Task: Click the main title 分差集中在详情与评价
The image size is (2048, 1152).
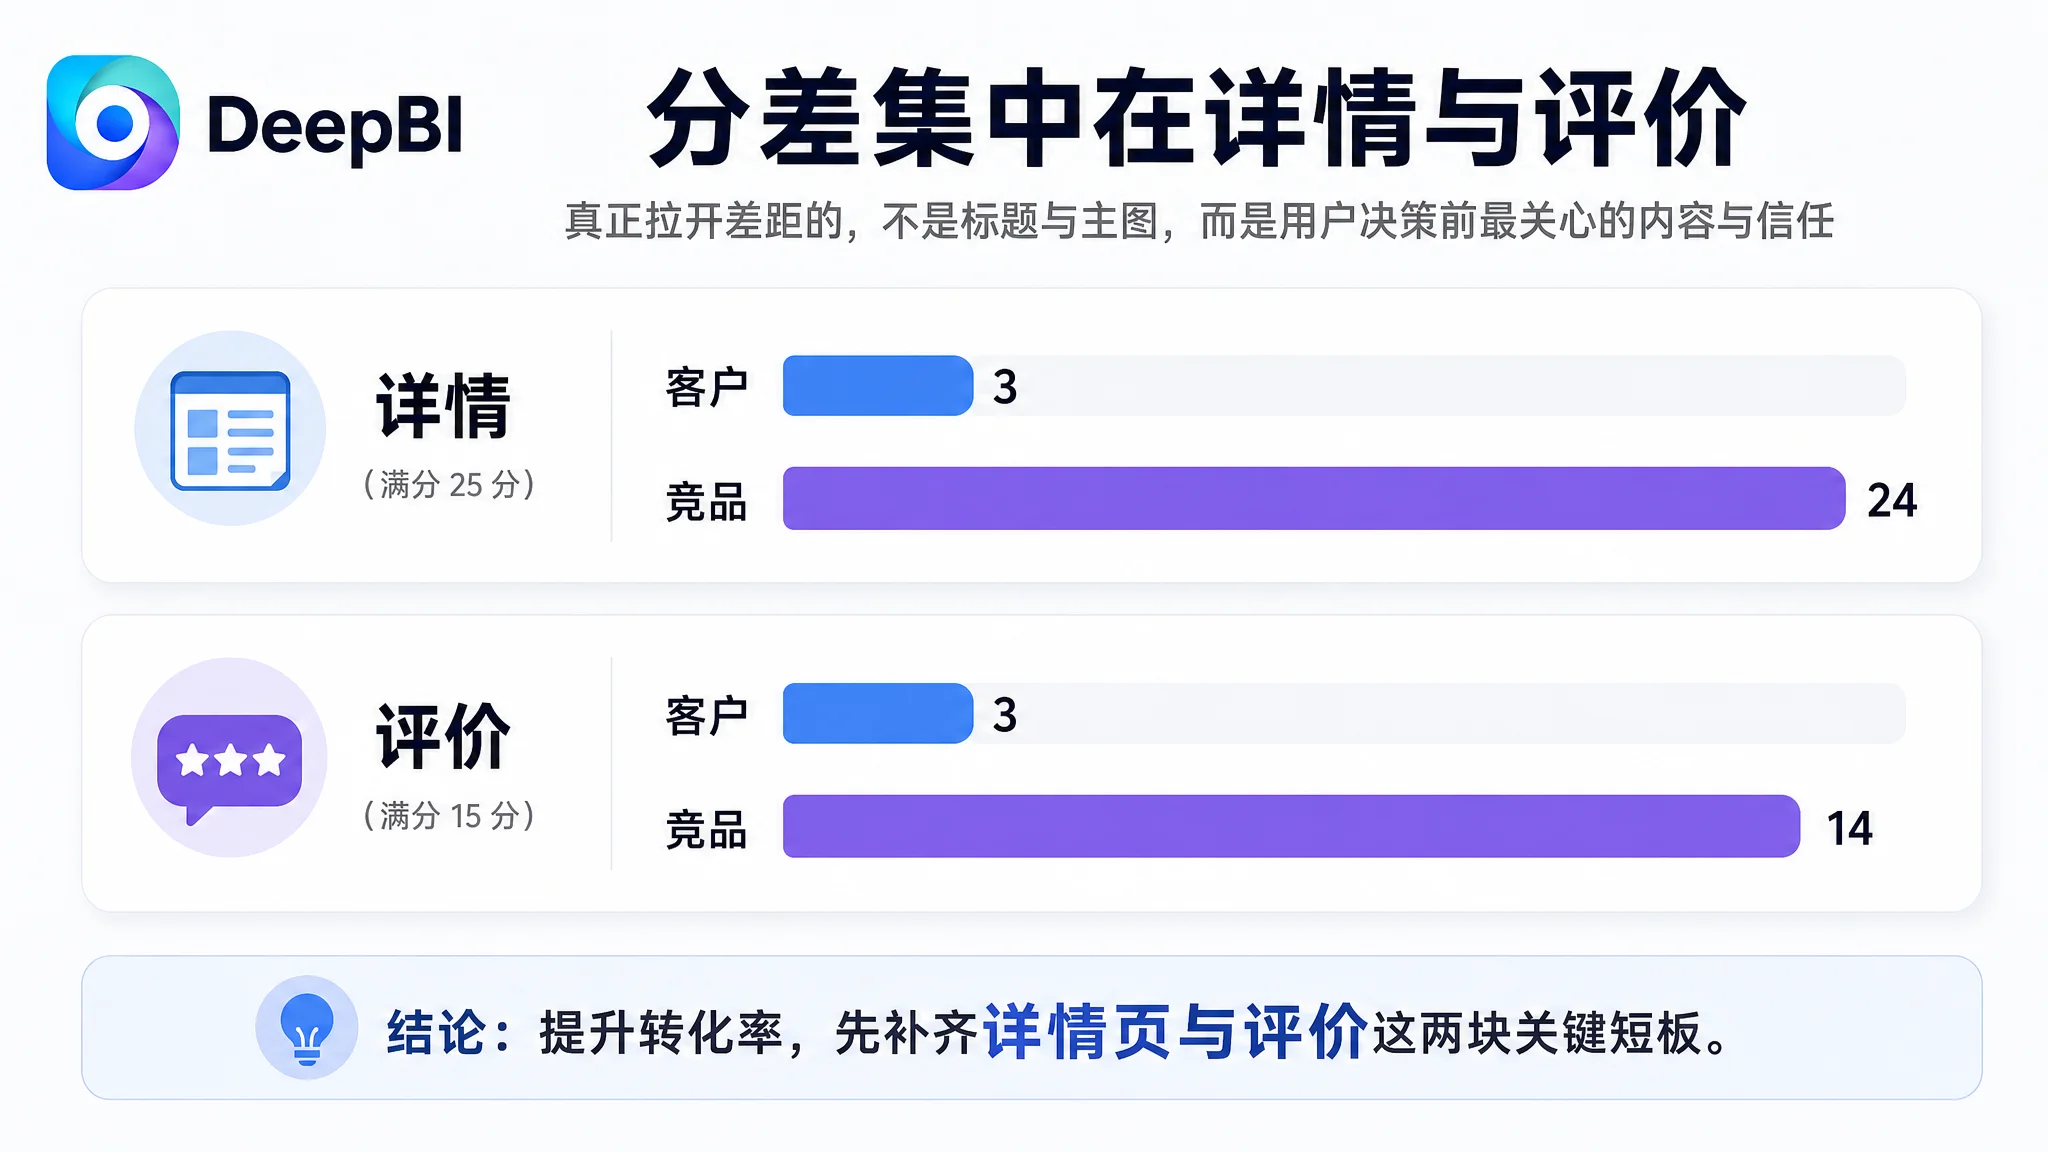Action: pos(1197,118)
